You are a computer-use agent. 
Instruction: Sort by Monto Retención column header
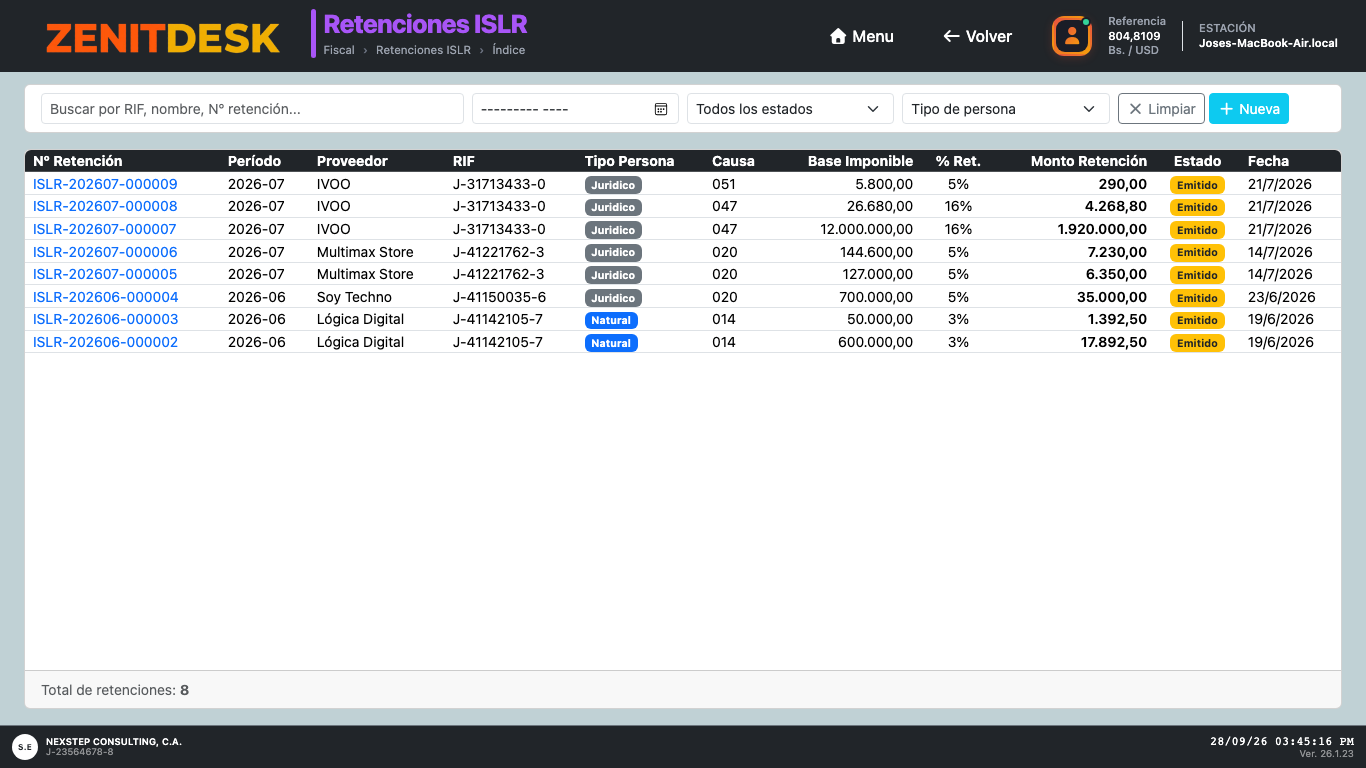(1089, 161)
